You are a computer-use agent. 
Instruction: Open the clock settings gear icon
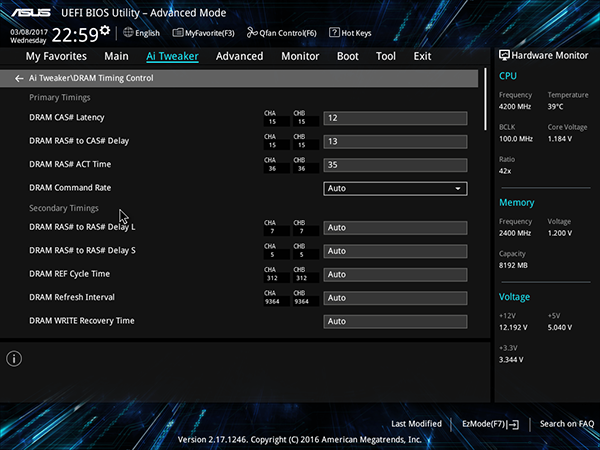click(104, 30)
